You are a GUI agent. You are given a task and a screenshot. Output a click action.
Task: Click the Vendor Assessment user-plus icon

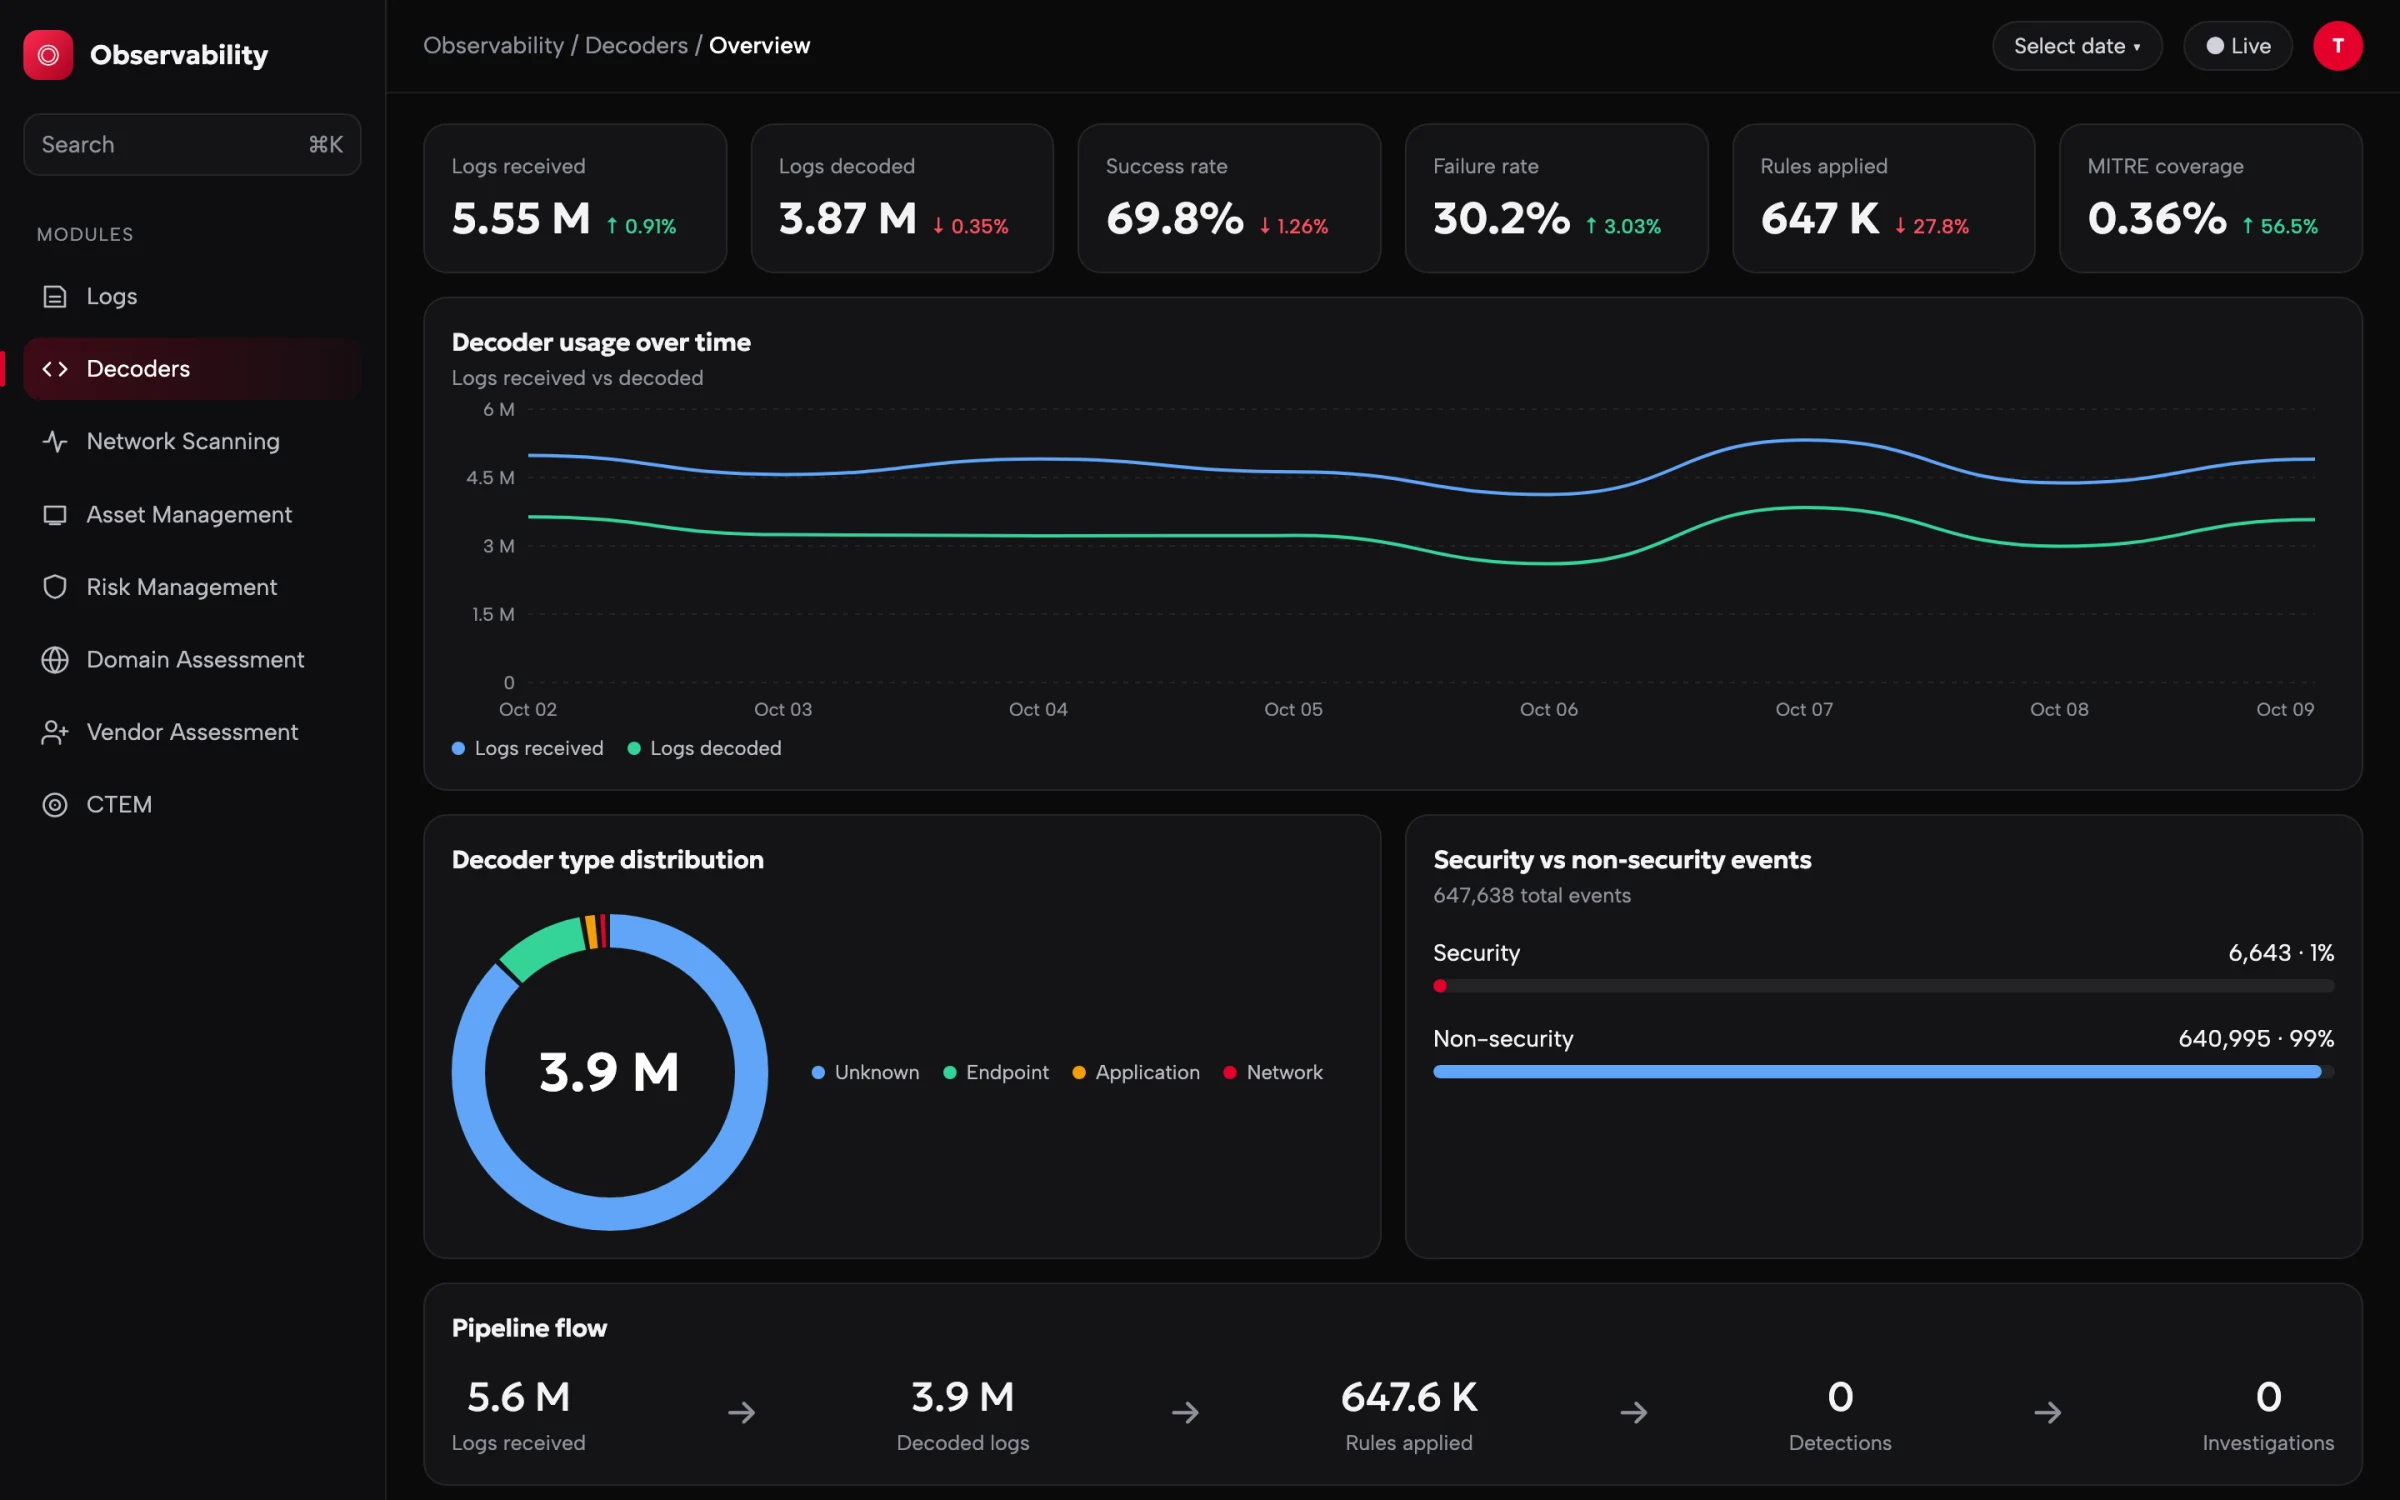[x=55, y=732]
